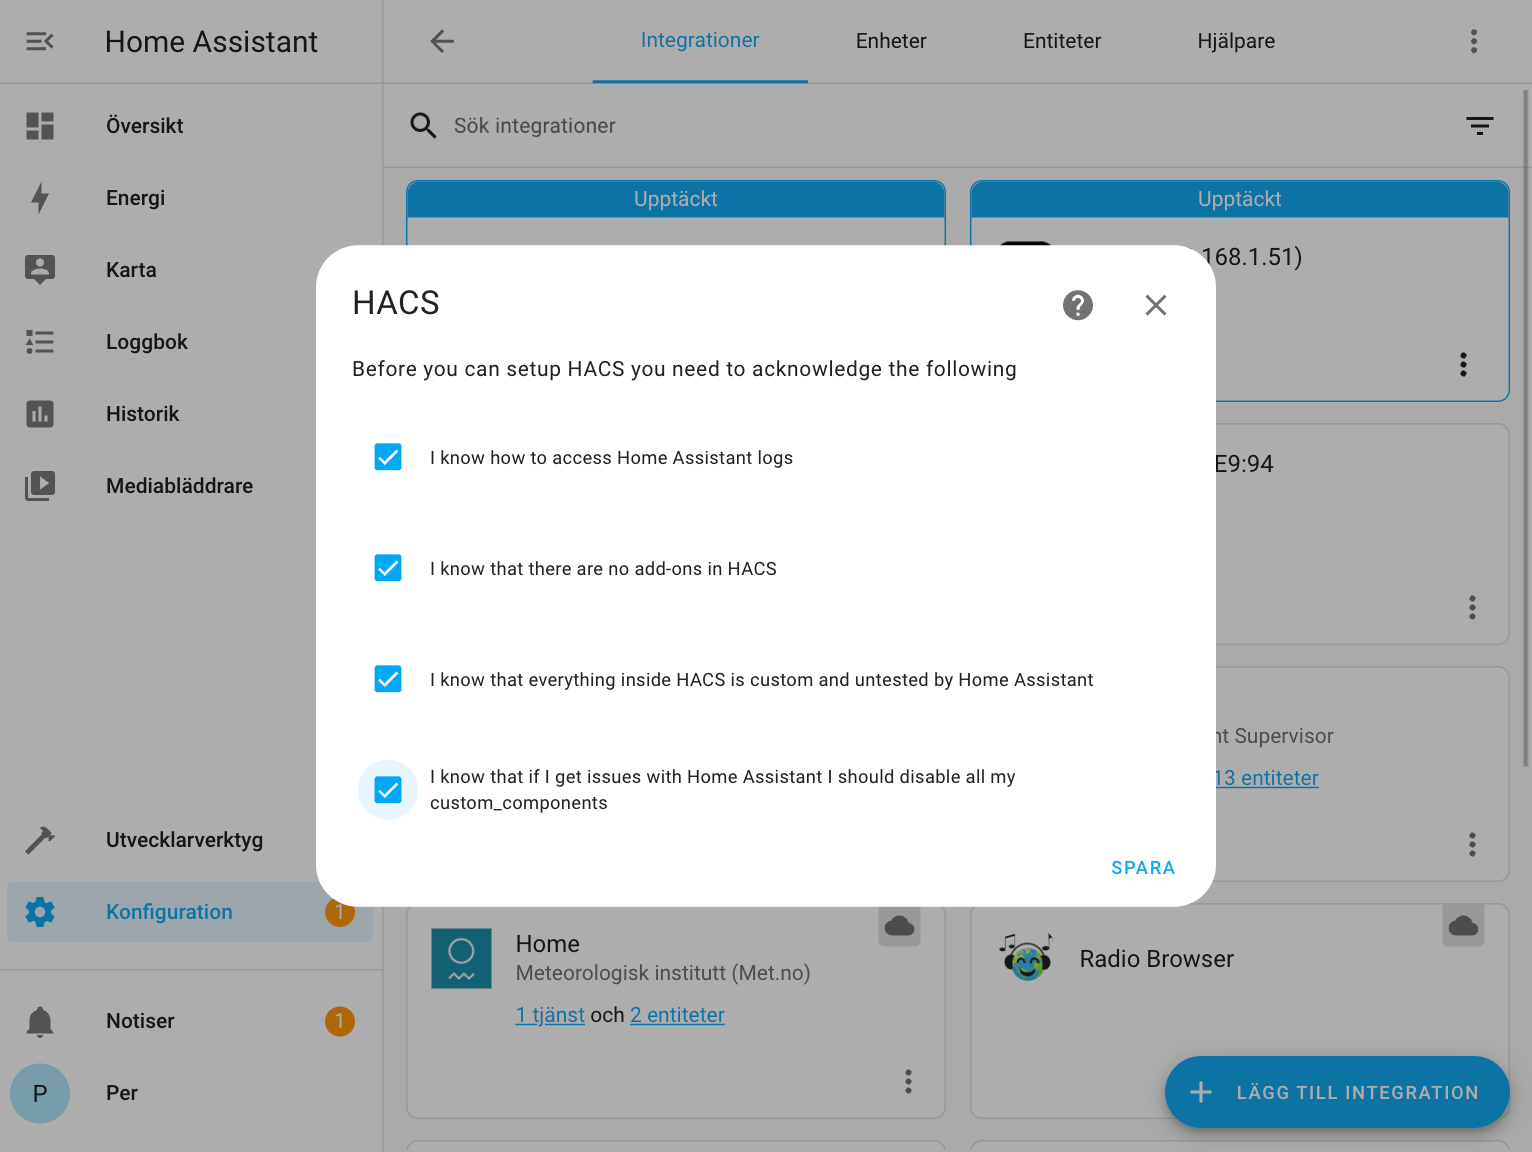Switch to the Entiteter tab
The image size is (1532, 1152).
(1062, 41)
